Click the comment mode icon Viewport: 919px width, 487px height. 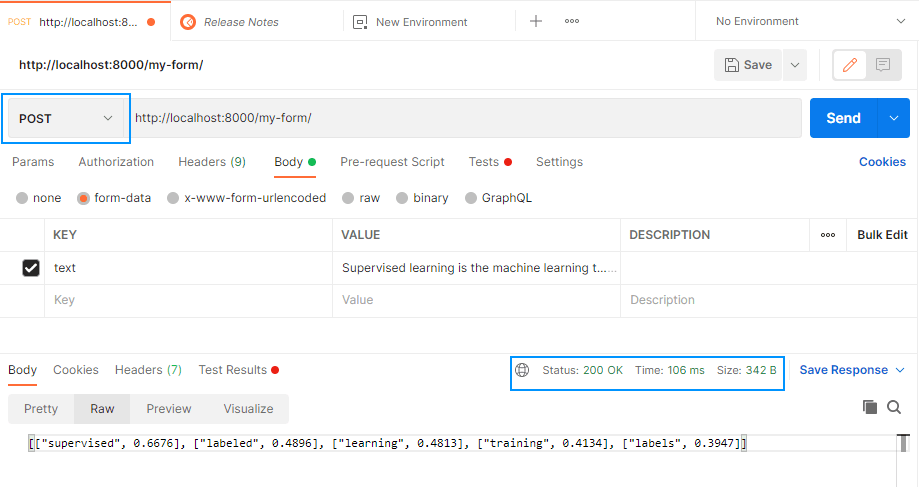[x=883, y=65]
